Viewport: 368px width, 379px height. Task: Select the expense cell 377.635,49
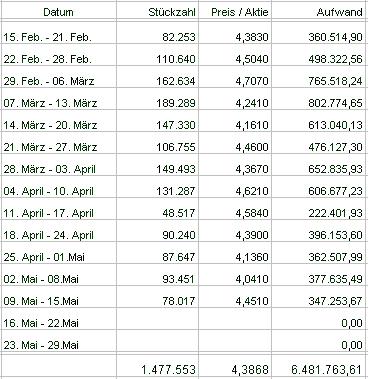[x=318, y=275]
